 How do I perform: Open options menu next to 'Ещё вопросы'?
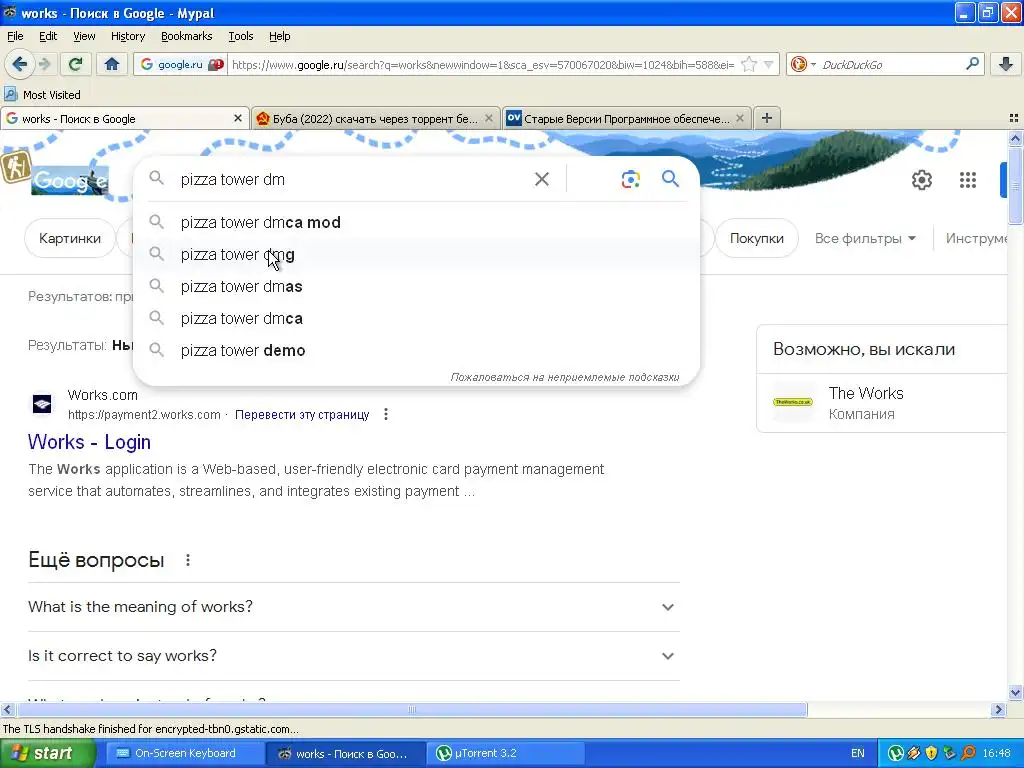187,560
